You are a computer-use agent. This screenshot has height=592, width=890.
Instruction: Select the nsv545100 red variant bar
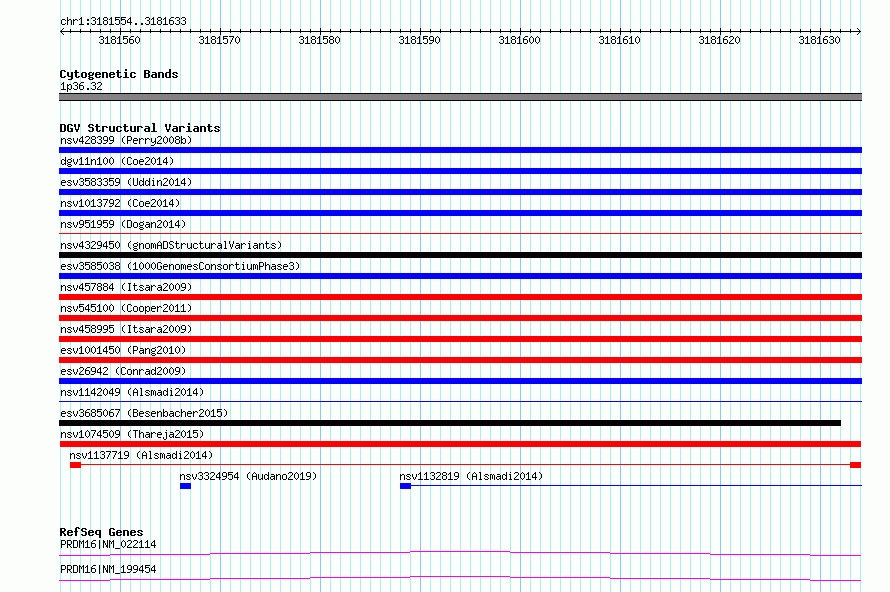tap(460, 318)
